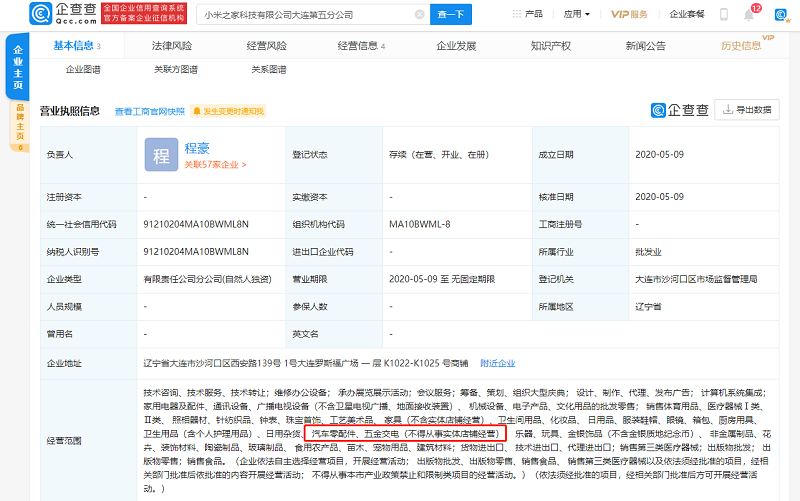Switch to 企业发展 tab
This screenshot has height=501, width=800.
pyautogui.click(x=456, y=45)
